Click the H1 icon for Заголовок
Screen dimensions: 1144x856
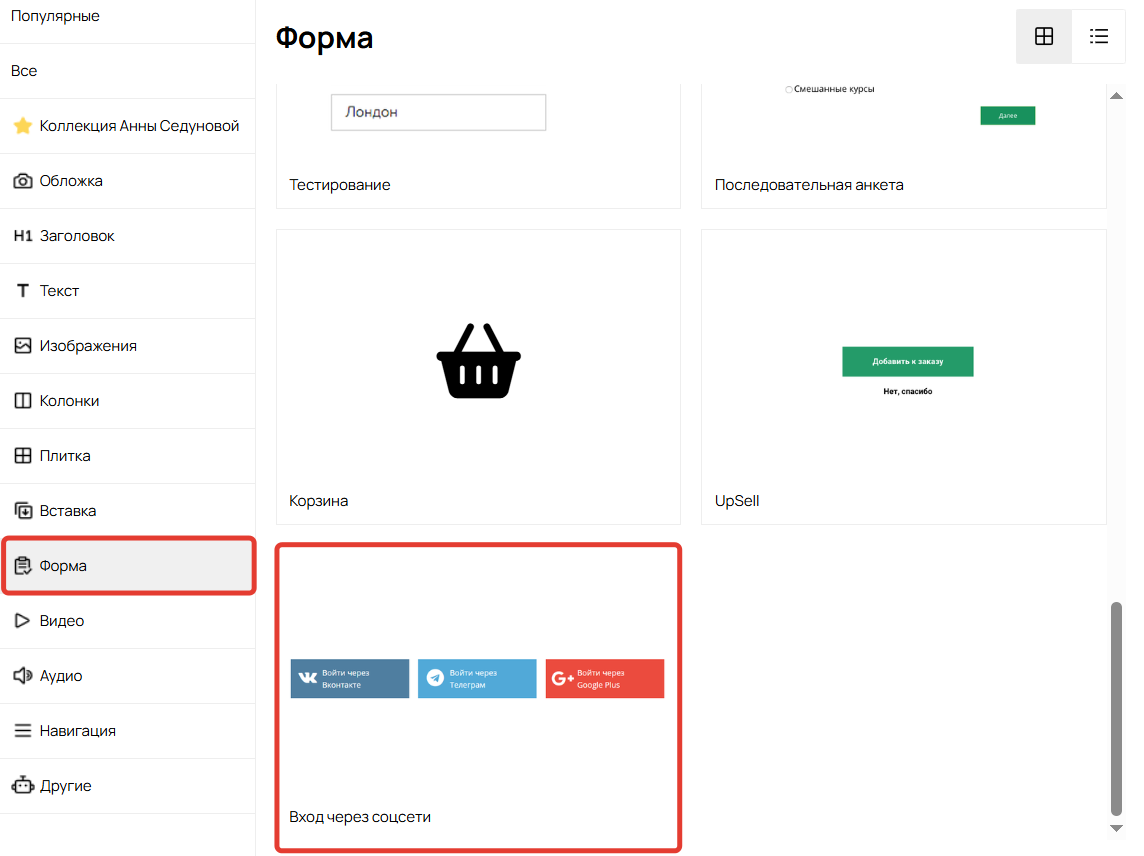tap(23, 236)
